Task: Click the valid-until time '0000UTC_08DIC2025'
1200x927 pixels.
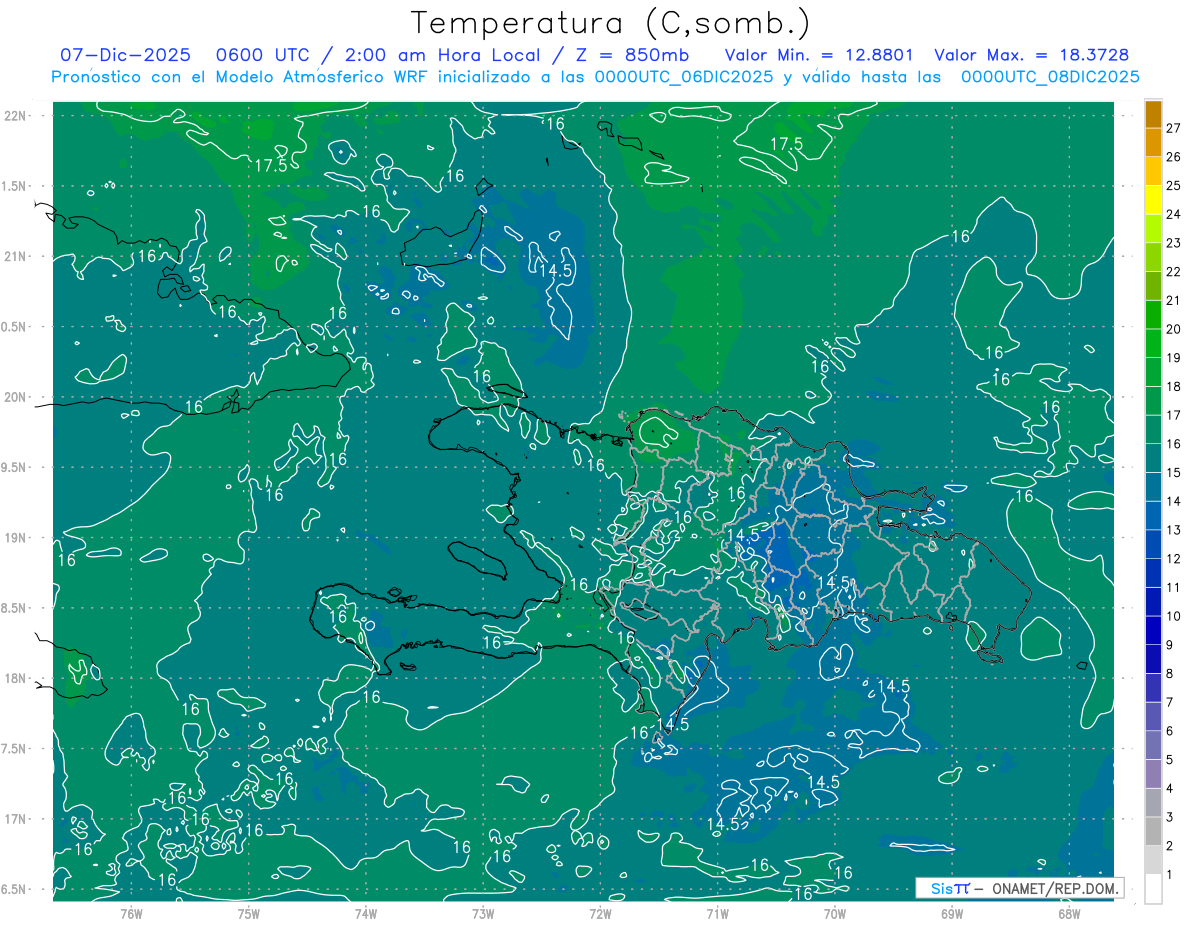Action: (x=1050, y=77)
